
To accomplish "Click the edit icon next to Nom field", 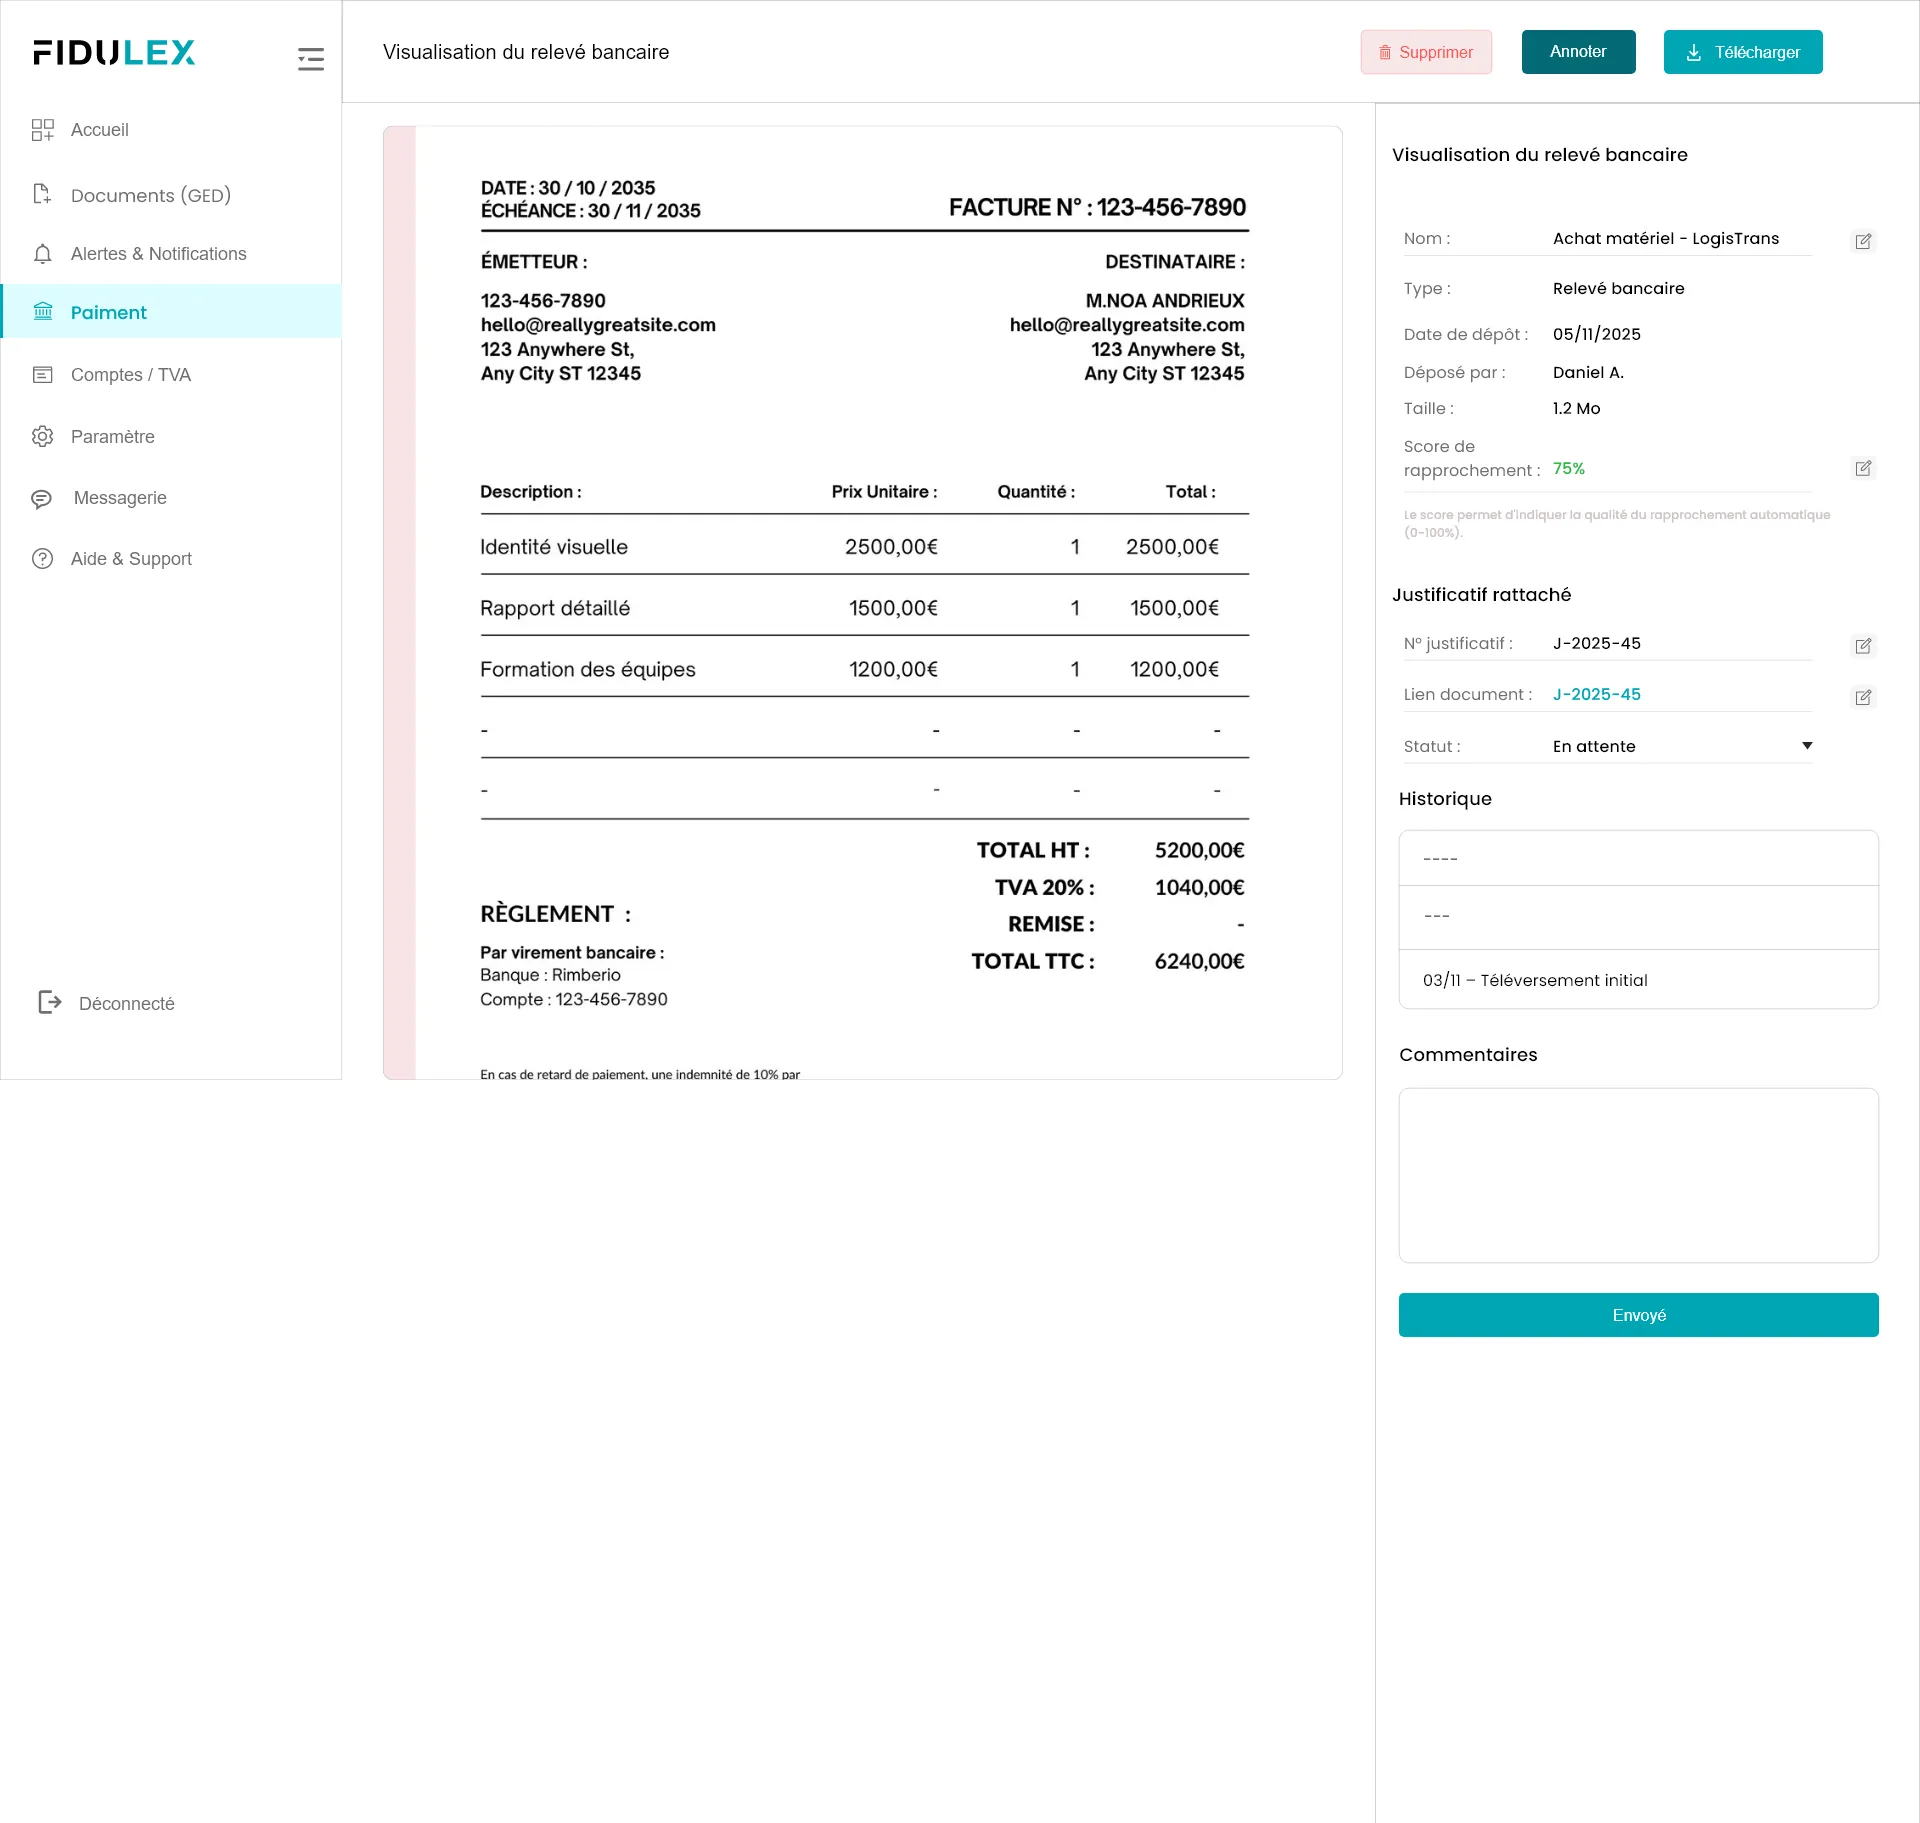I will [x=1863, y=241].
